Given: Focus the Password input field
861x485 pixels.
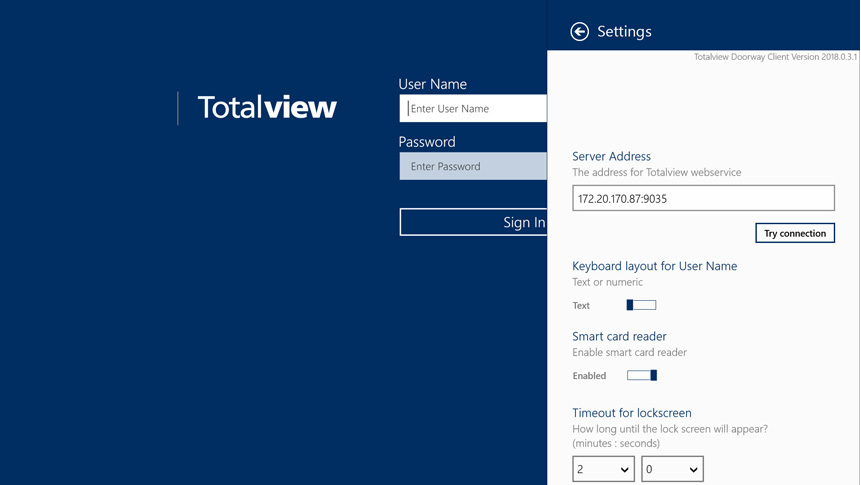Looking at the screenshot, I should point(473,166).
